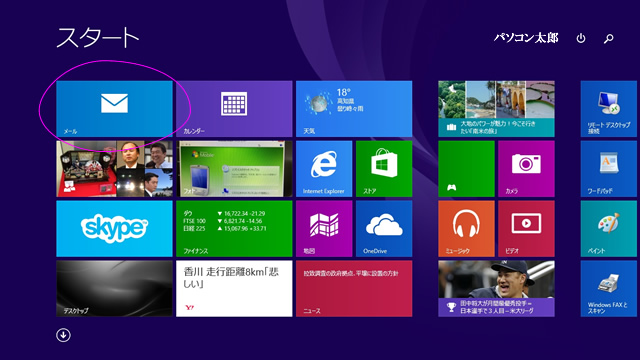
Task: Open the Video (ビデオ) tile
Action: [527, 229]
